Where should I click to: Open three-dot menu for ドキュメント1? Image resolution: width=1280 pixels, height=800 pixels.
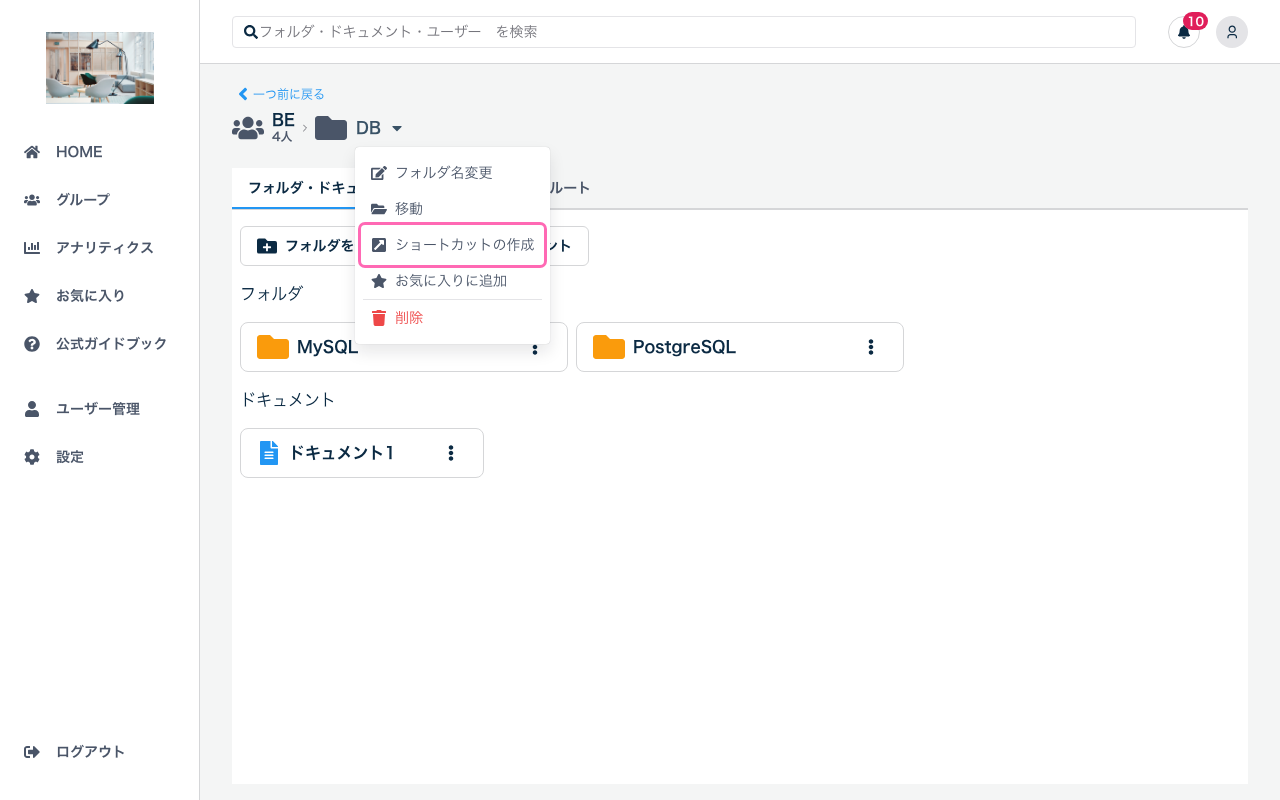[451, 453]
